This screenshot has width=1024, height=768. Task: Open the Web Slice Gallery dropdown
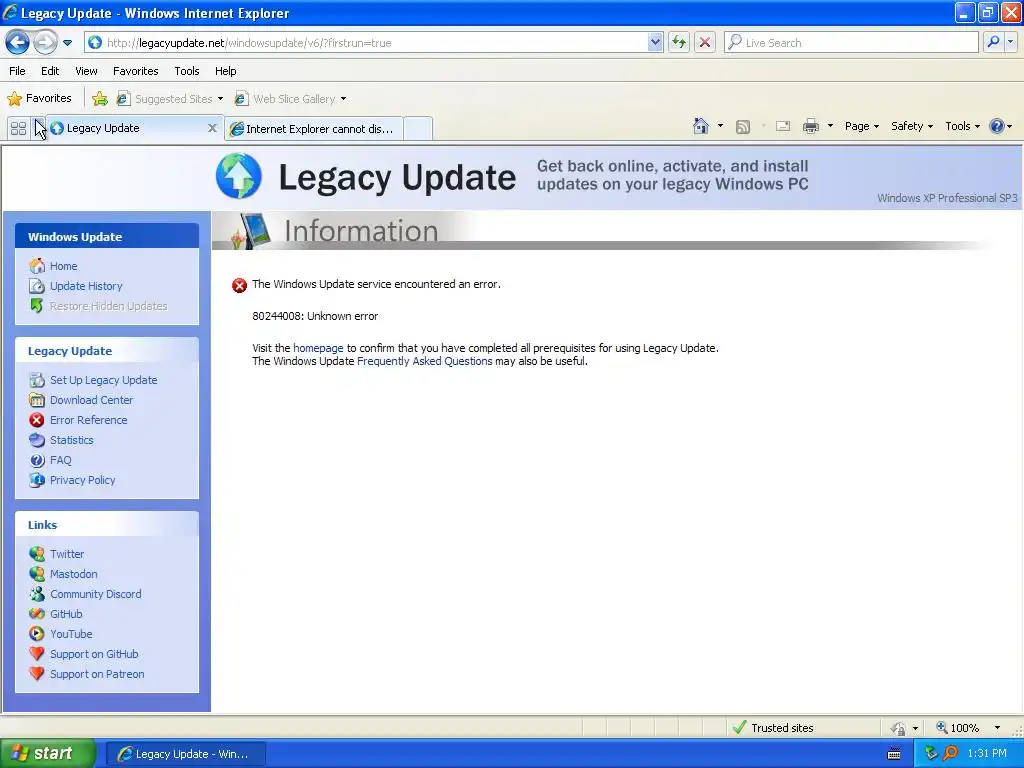click(291, 99)
